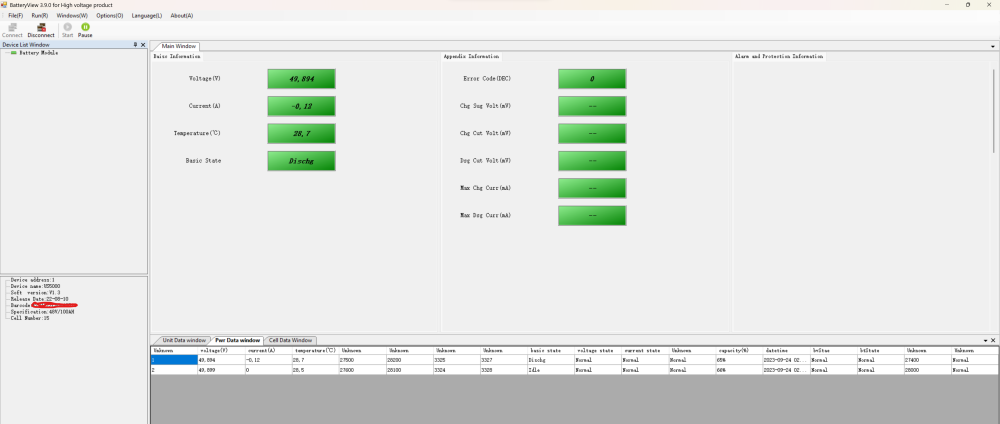This screenshot has height=424, width=1000.
Task: Select the Main Window tab
Action: [179, 47]
